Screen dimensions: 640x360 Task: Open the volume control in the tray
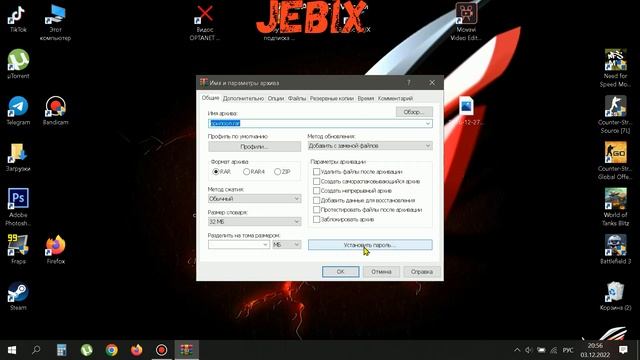tap(529, 350)
